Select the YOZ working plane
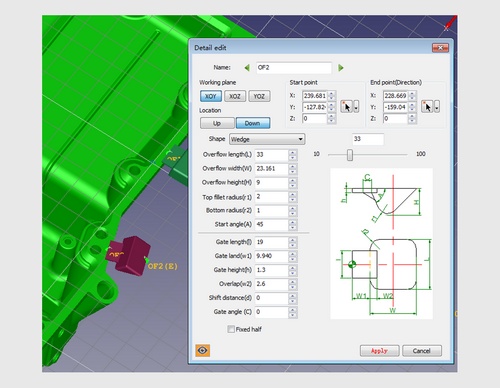 point(259,96)
